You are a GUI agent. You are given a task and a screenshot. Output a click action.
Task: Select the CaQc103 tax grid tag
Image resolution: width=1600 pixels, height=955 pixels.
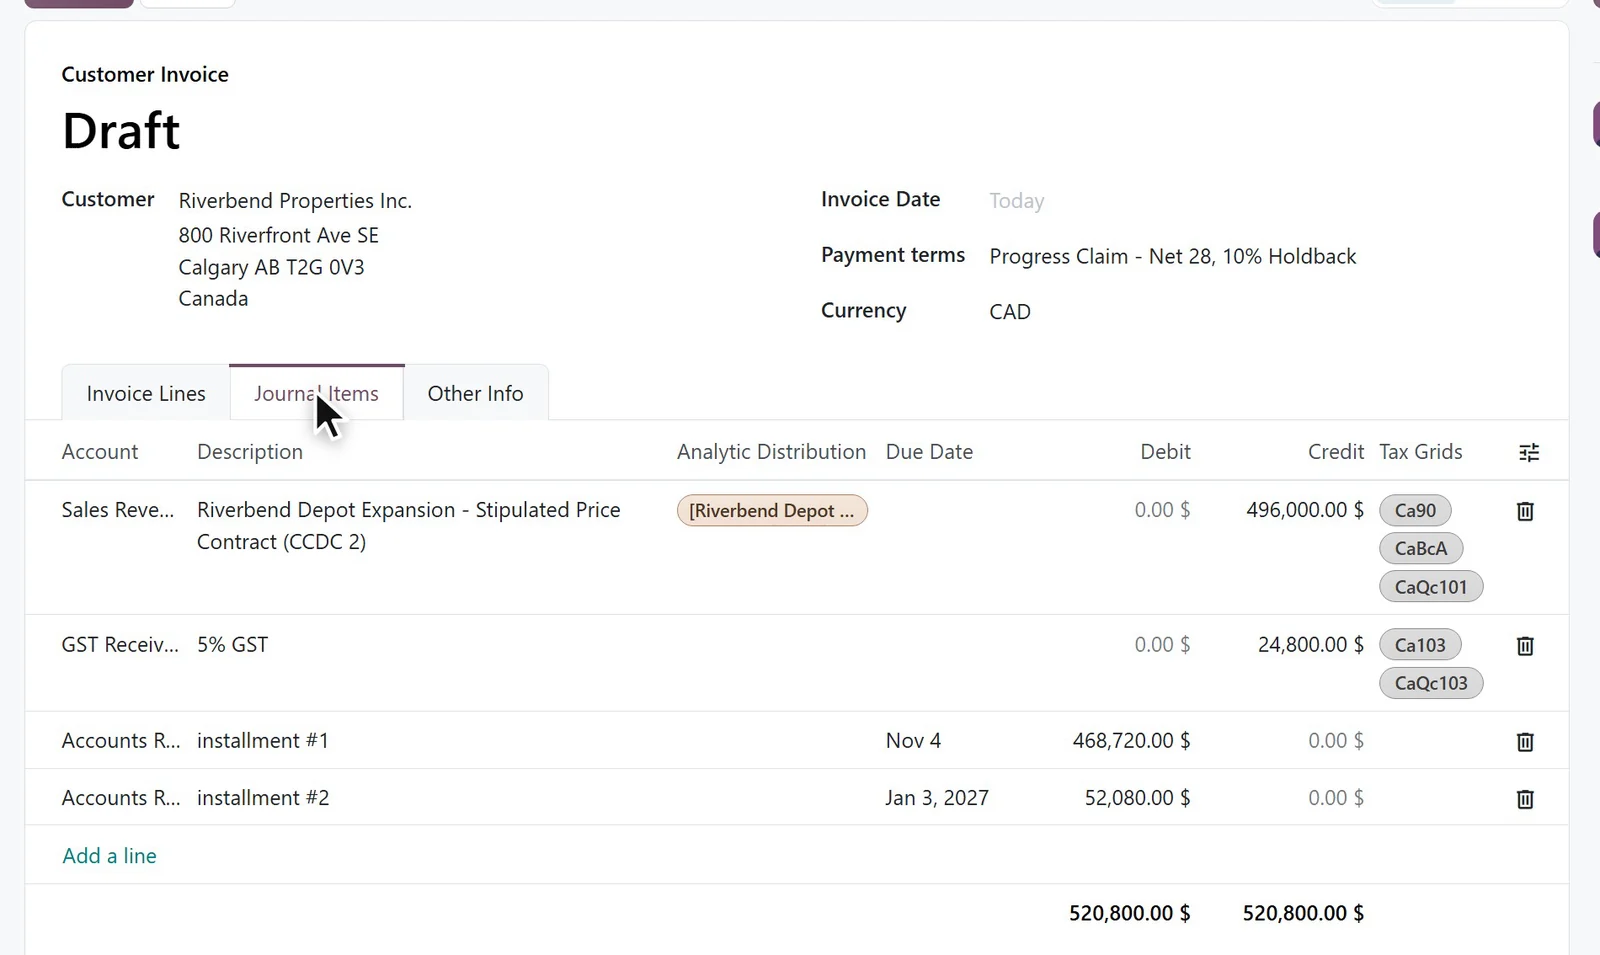click(1431, 683)
